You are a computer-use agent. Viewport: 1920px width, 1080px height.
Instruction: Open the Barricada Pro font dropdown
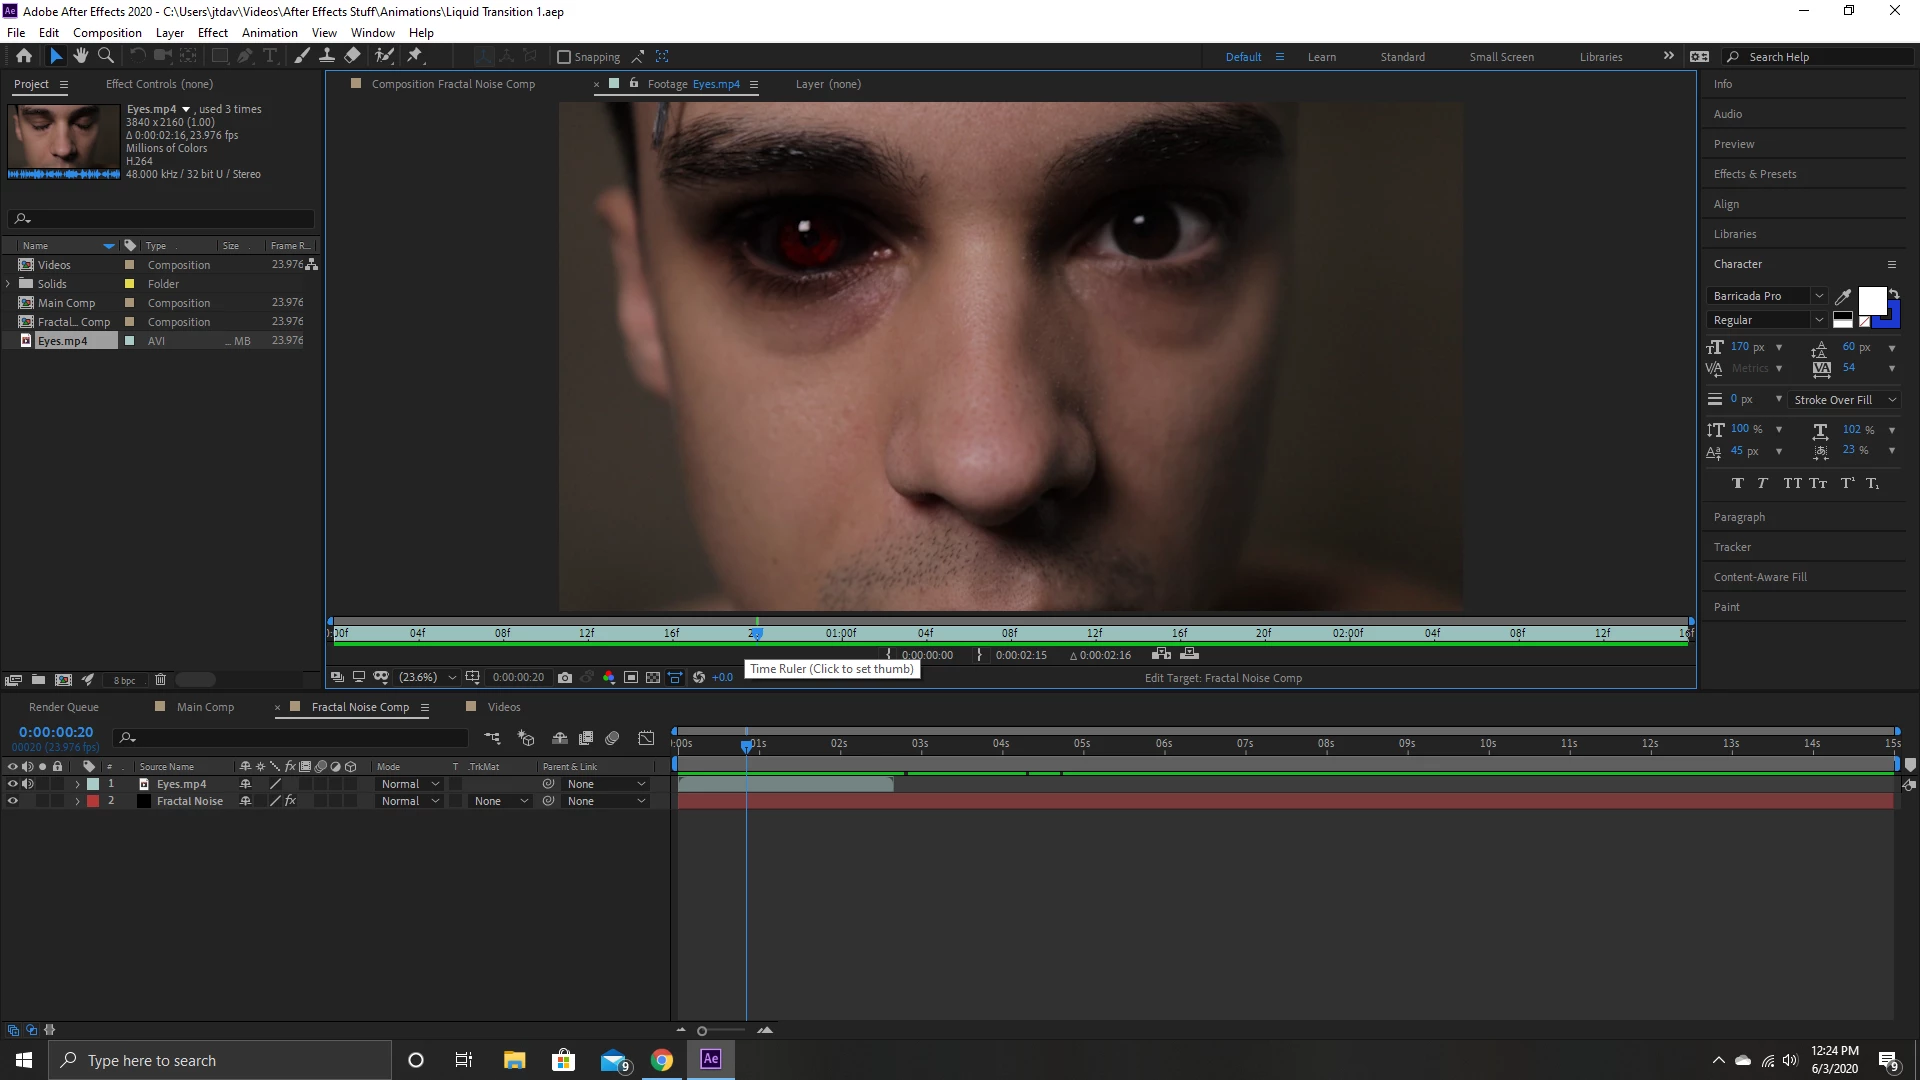pyautogui.click(x=1819, y=296)
